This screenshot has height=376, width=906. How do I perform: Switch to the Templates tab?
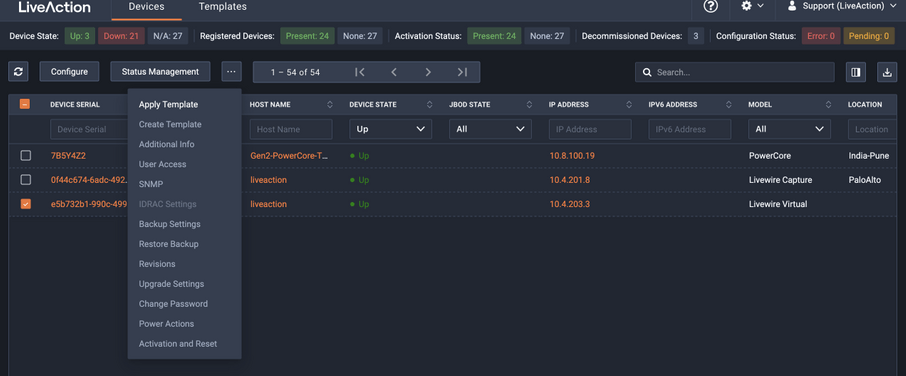pyautogui.click(x=222, y=7)
